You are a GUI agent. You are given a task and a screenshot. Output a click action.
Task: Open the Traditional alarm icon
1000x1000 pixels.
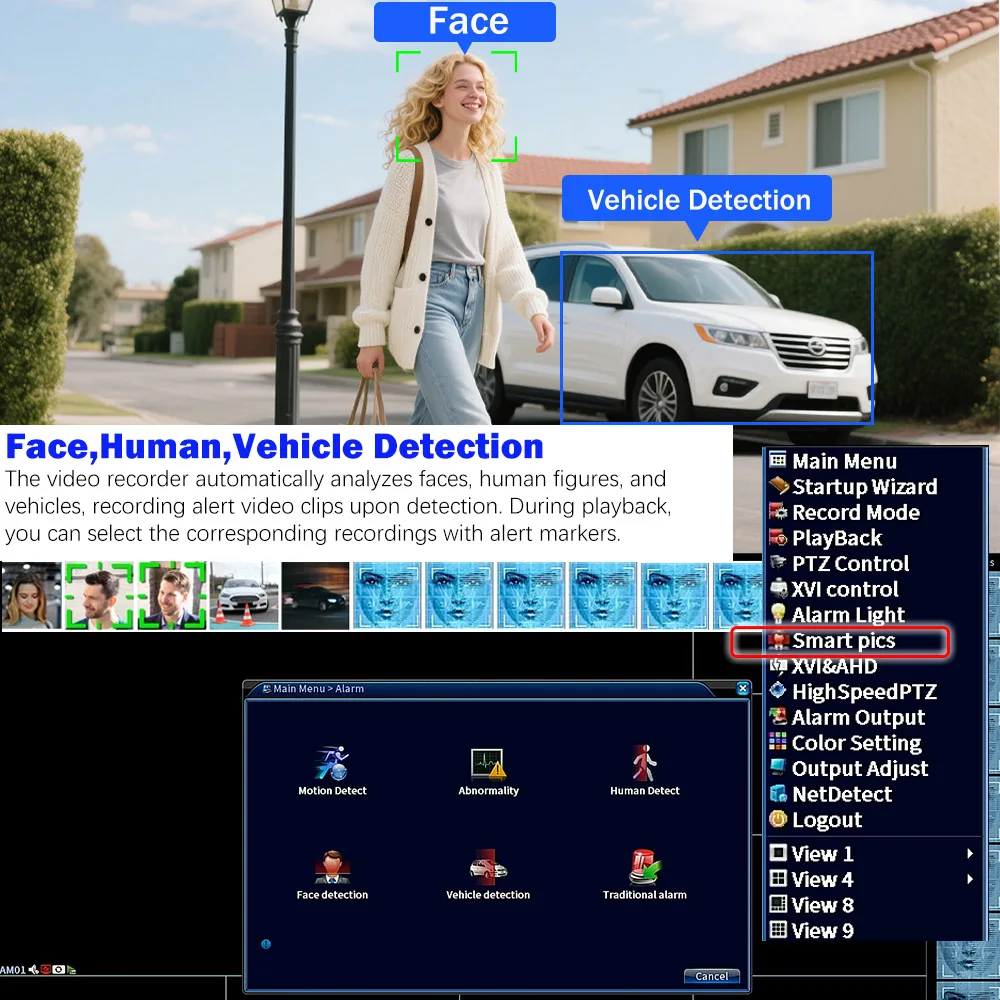[x=645, y=867]
